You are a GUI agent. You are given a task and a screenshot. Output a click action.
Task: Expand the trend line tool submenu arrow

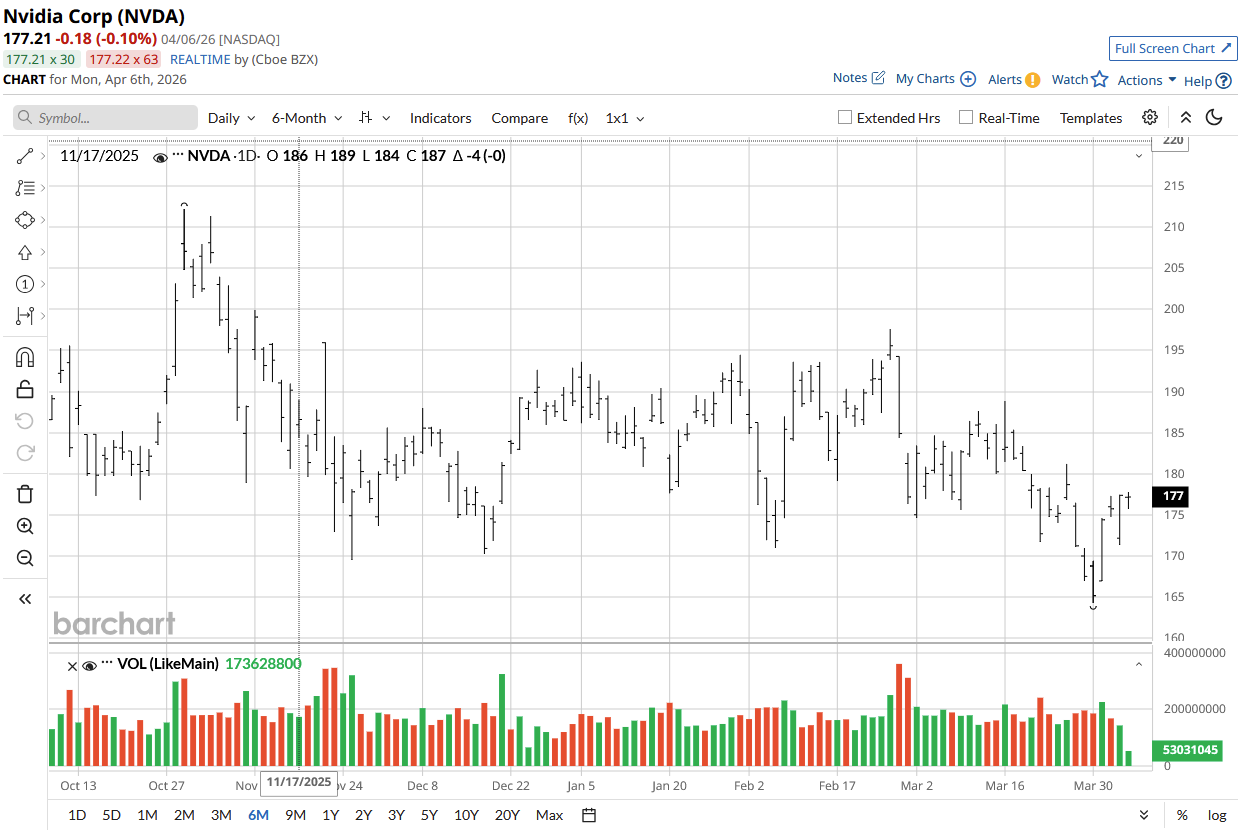pyautogui.click(x=43, y=156)
